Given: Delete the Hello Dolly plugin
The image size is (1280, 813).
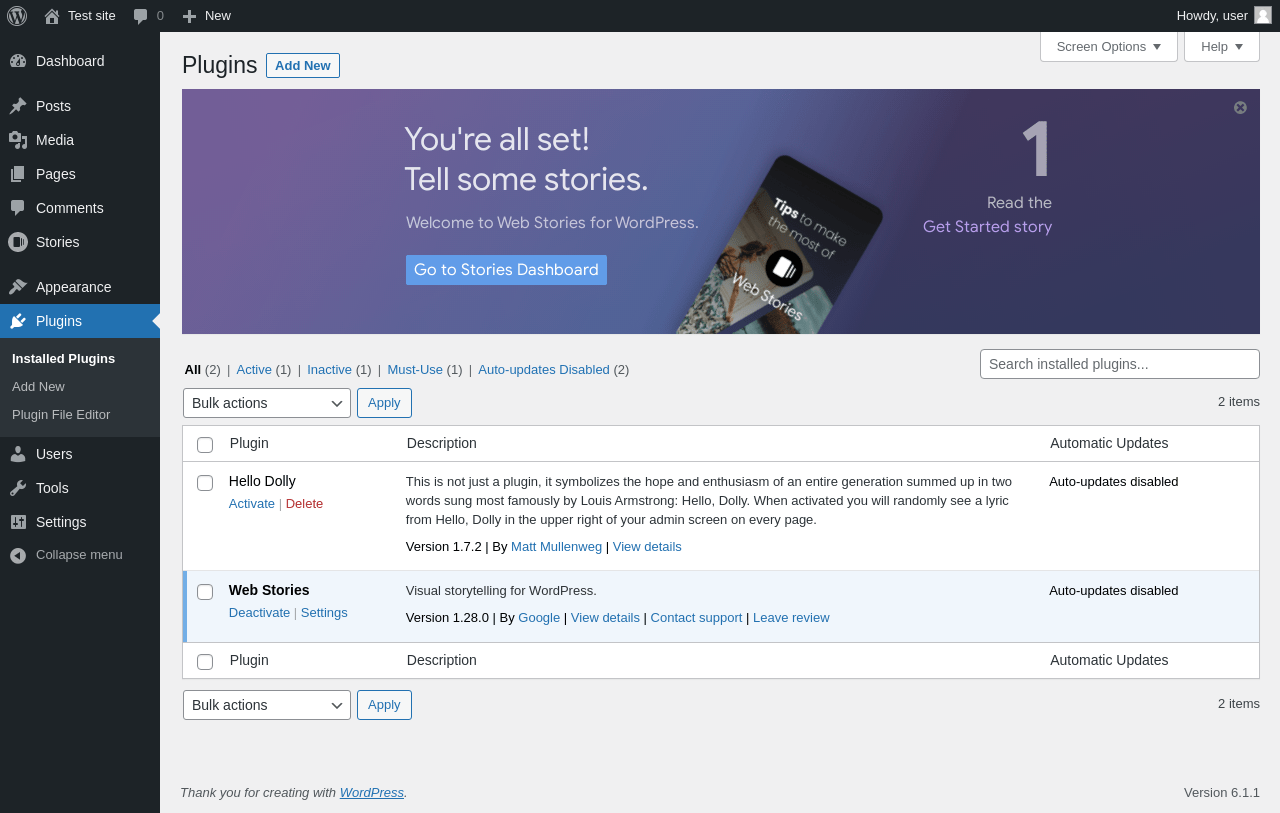Looking at the screenshot, I should pyautogui.click(x=304, y=504).
